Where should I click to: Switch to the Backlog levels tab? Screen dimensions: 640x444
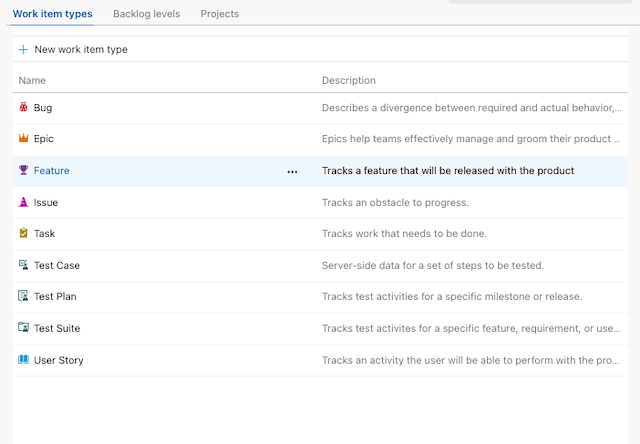tap(148, 14)
